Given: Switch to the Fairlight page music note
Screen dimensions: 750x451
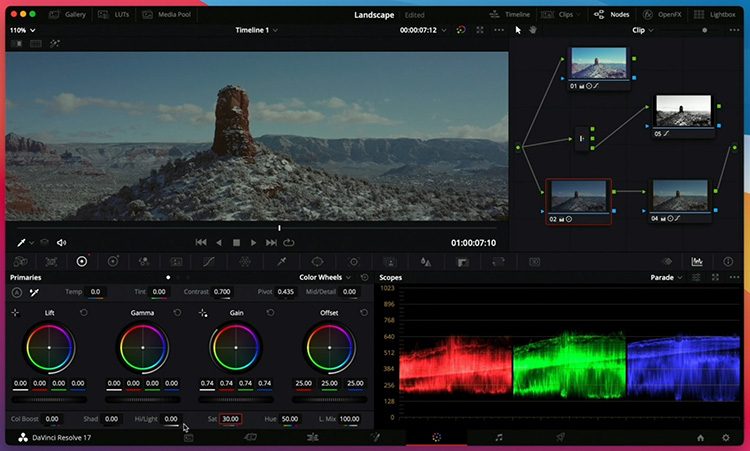Looking at the screenshot, I should pos(499,438).
